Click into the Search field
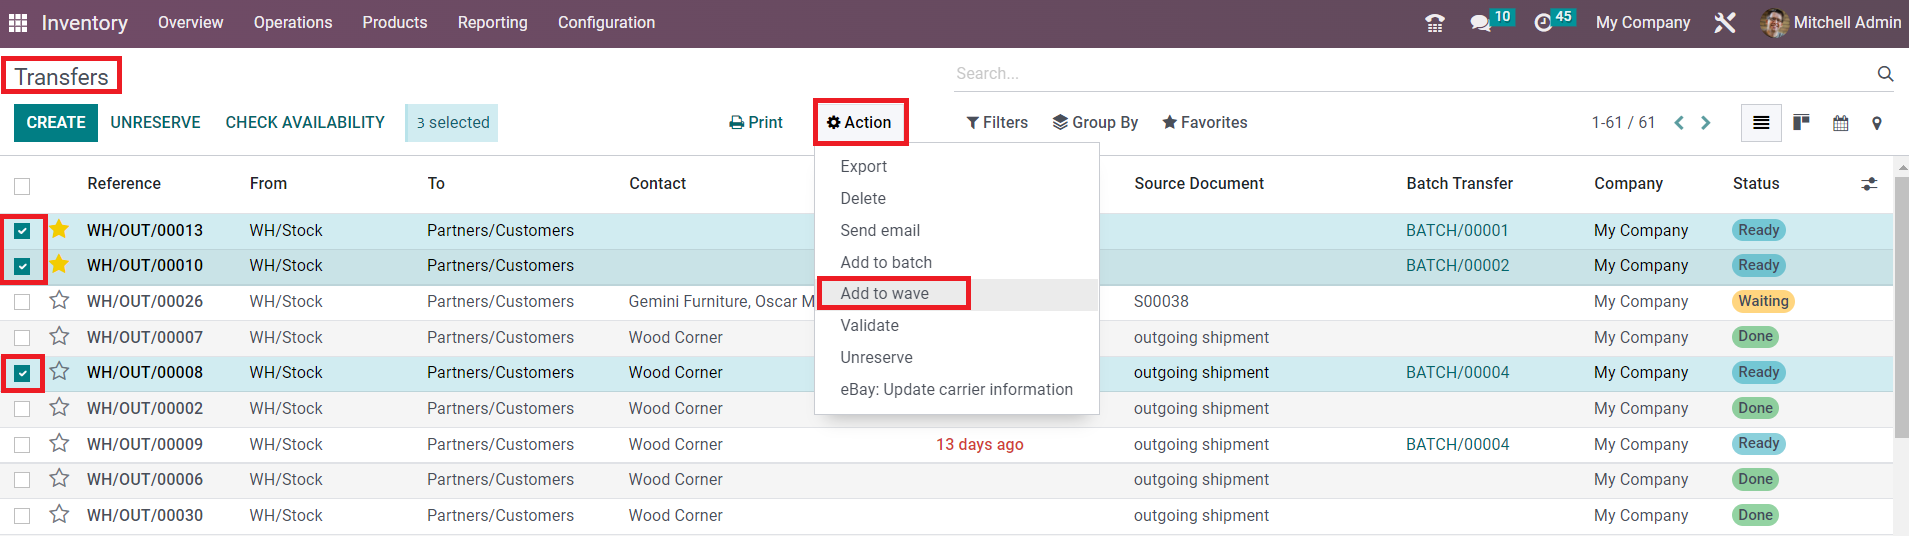The image size is (1909, 536). pos(1410,73)
